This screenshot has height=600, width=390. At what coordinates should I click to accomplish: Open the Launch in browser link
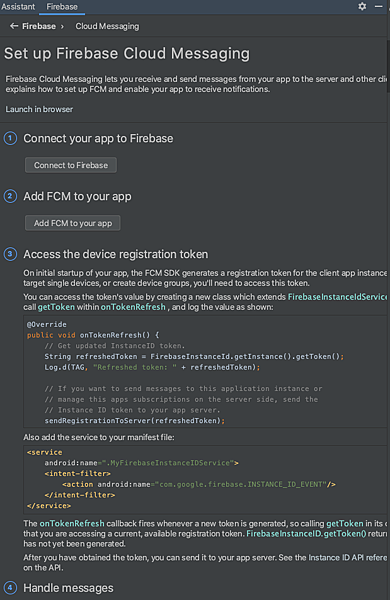click(39, 109)
